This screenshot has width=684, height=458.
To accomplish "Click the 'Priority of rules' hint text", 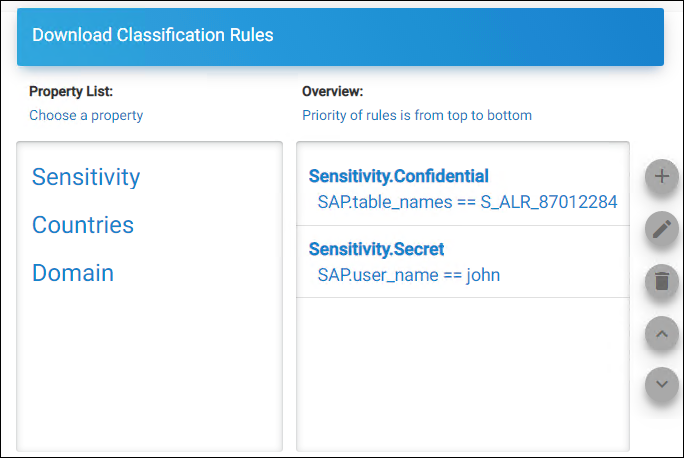I will tap(417, 115).
